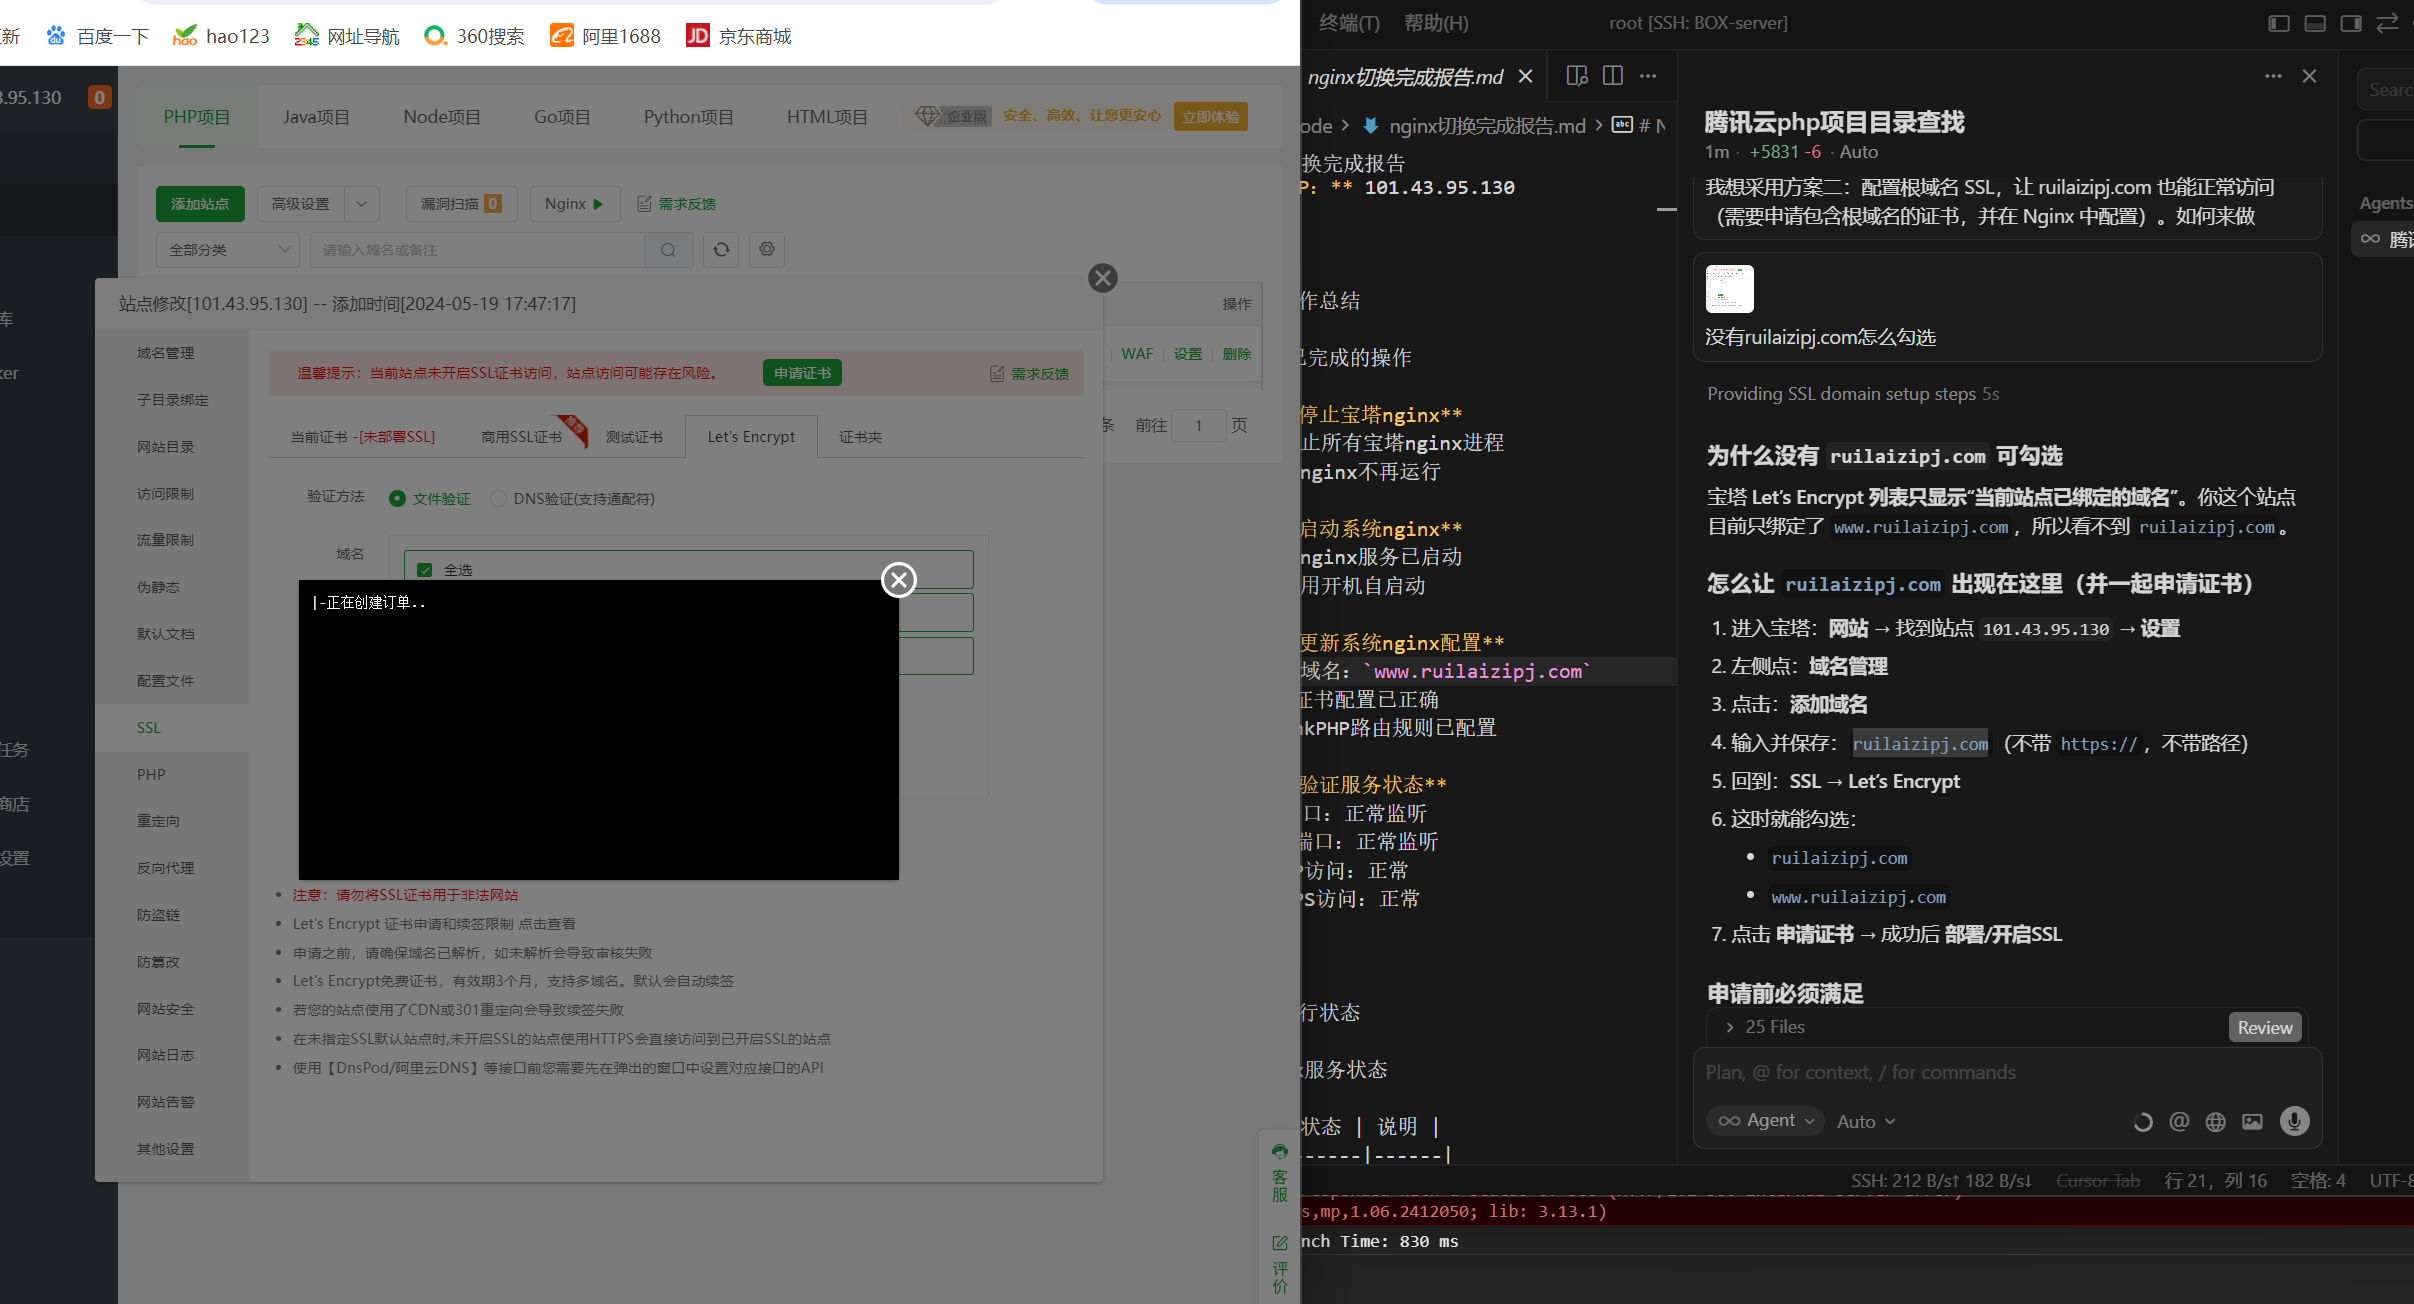
Task: Click the split editor layout icon
Action: tap(1612, 76)
